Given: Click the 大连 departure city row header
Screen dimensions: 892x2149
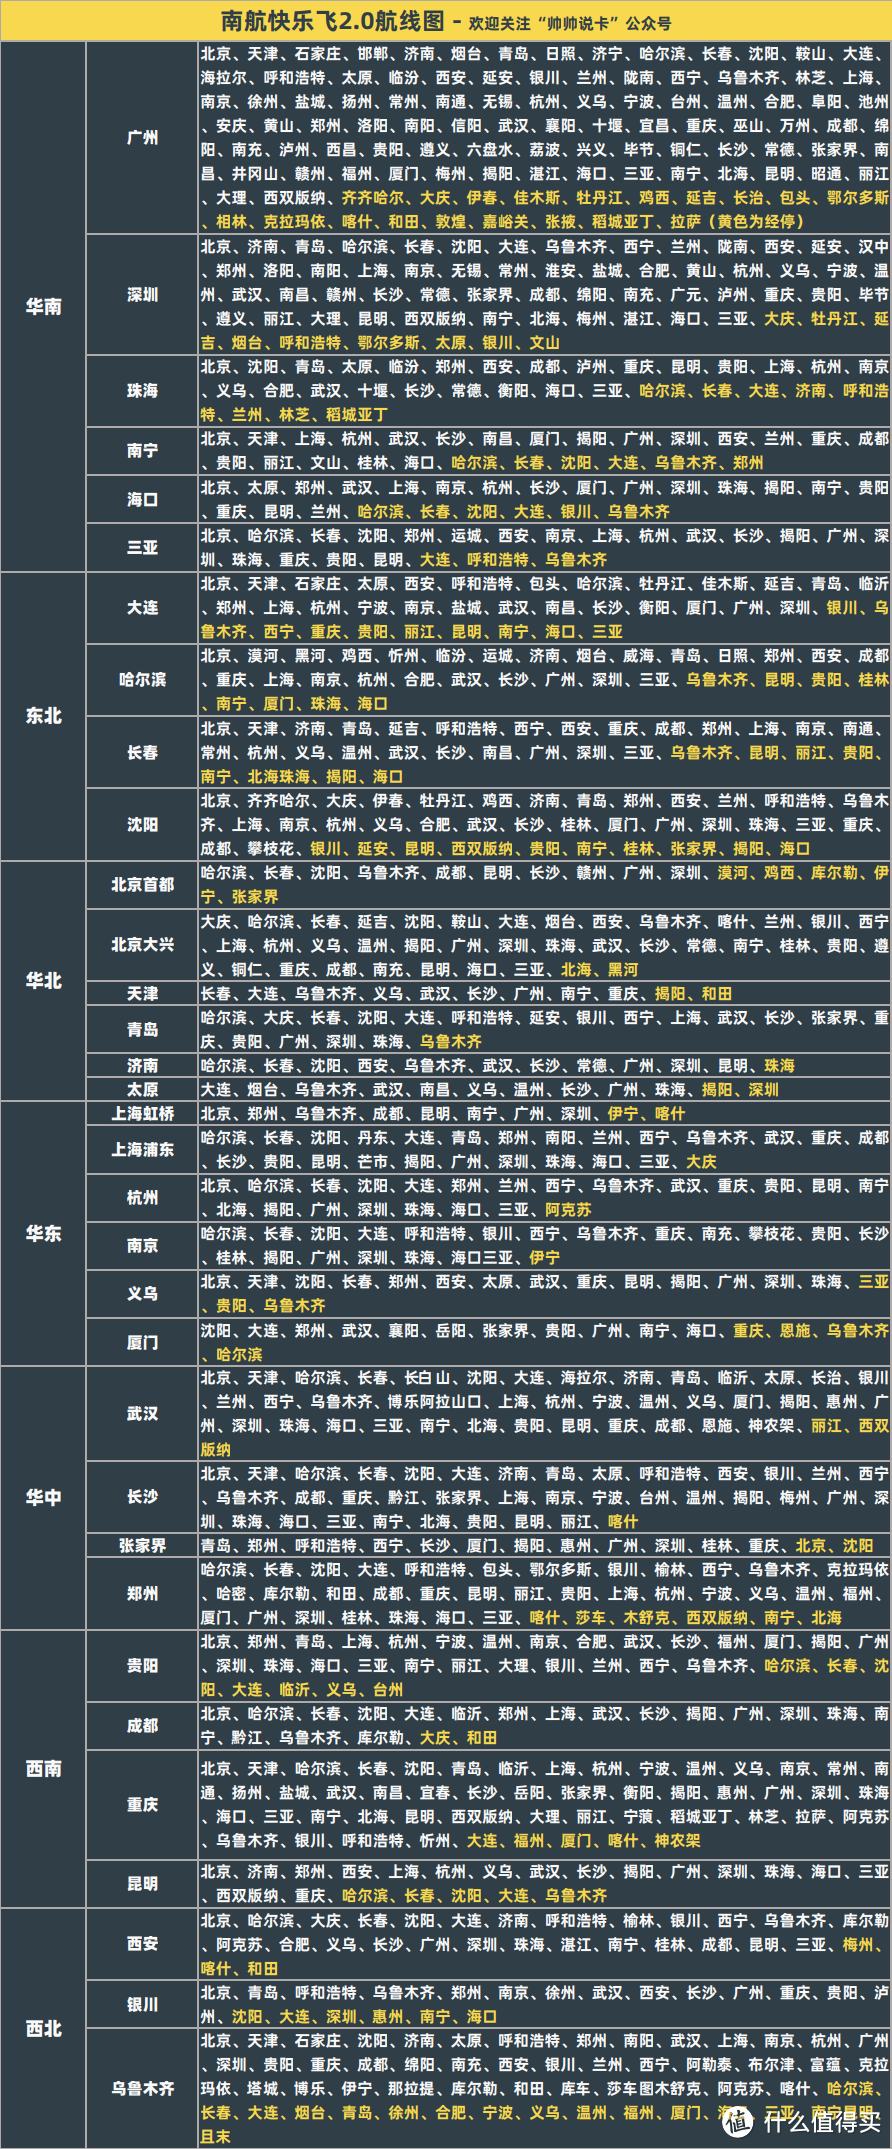Looking at the screenshot, I should click(143, 608).
